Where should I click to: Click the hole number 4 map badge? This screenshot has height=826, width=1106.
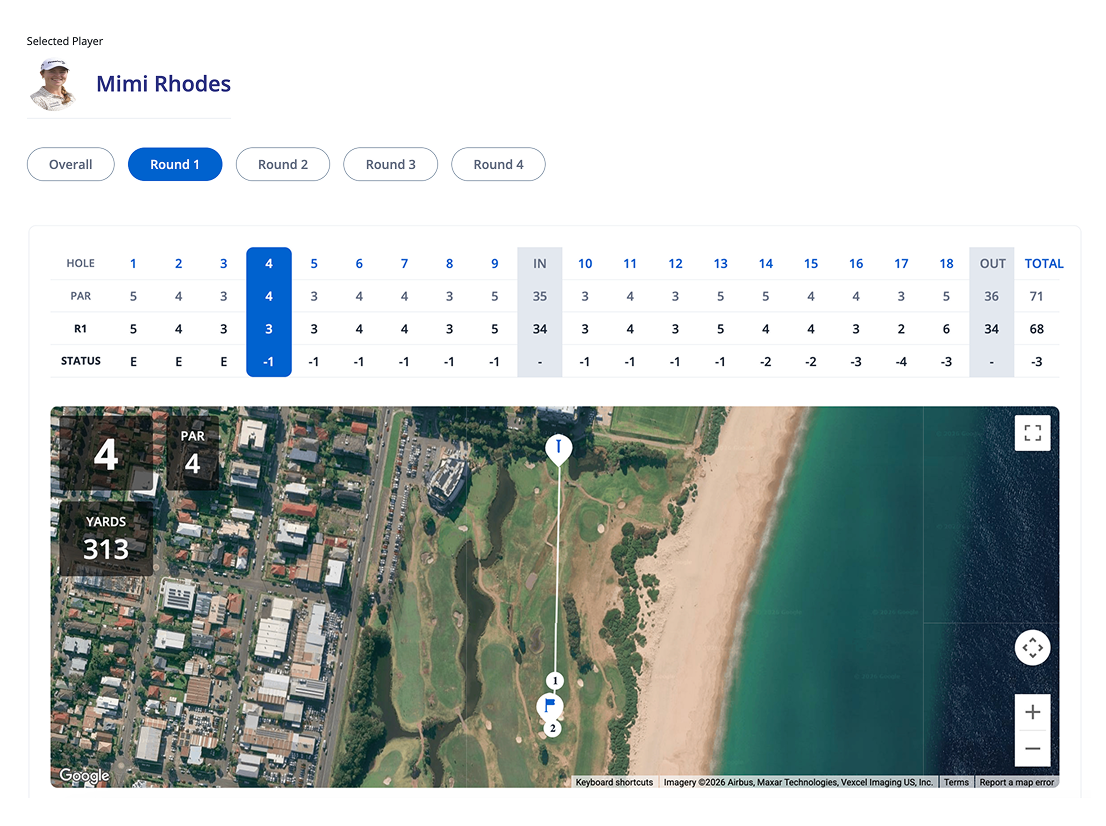[x=106, y=453]
